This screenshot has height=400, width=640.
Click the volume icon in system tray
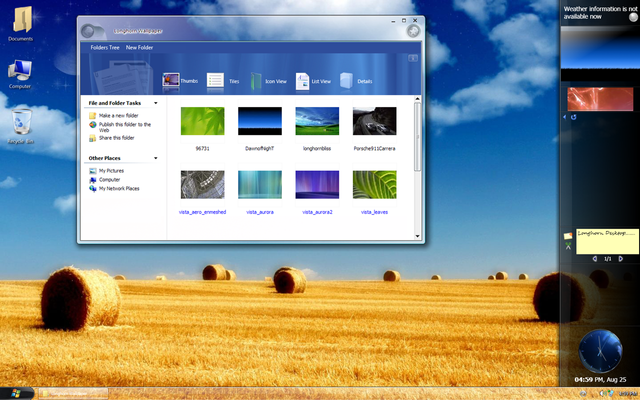[603, 393]
